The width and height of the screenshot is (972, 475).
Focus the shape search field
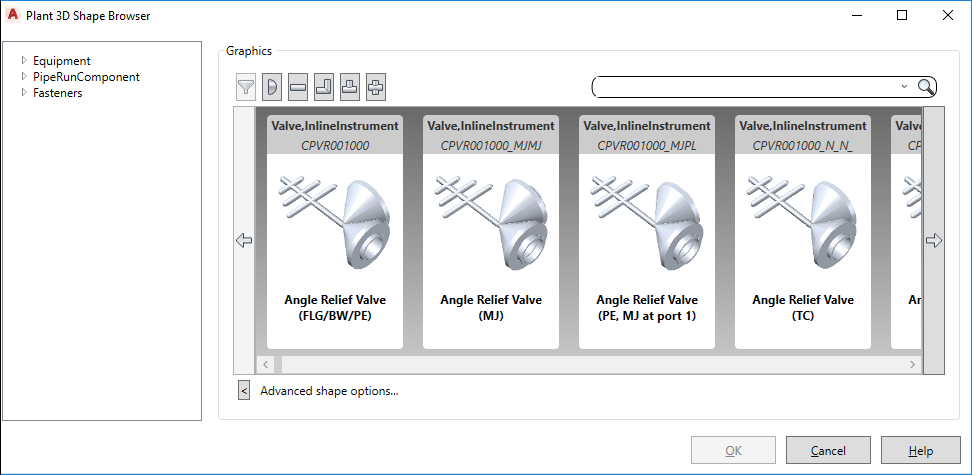pos(747,87)
